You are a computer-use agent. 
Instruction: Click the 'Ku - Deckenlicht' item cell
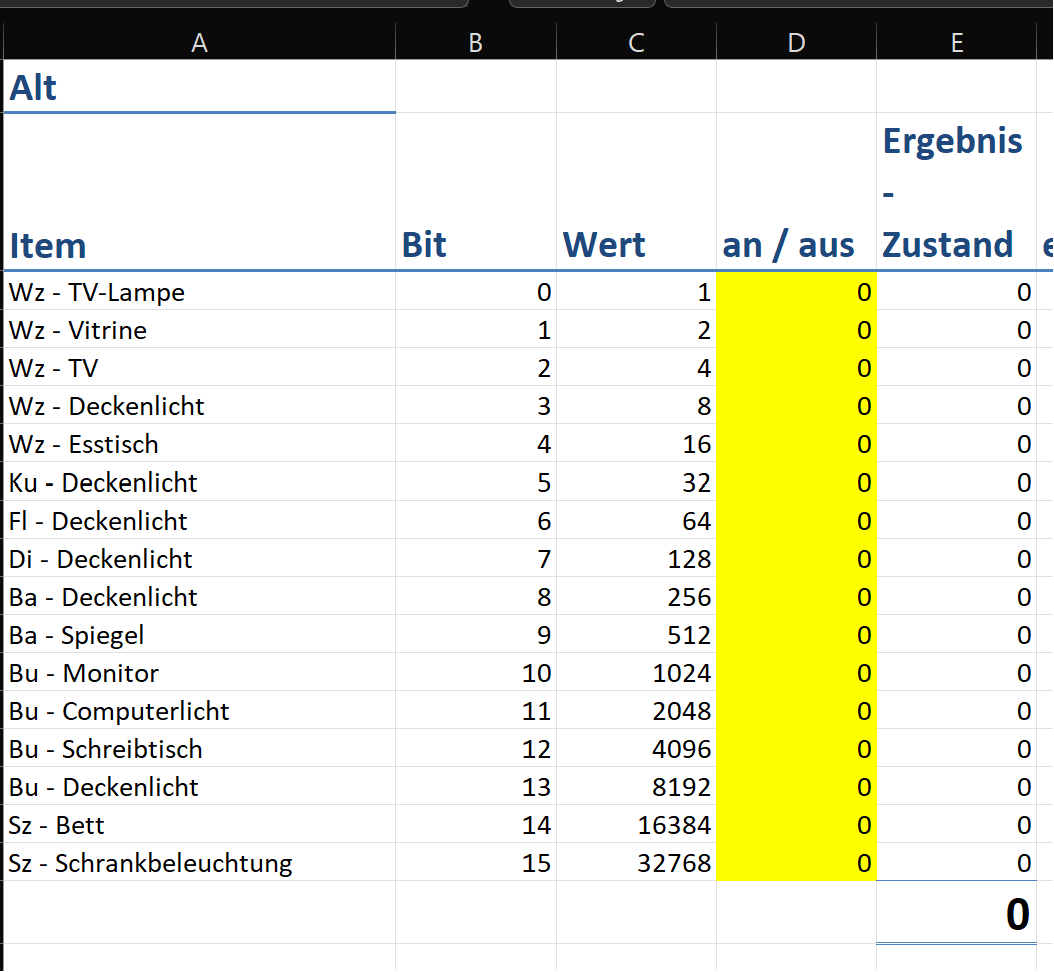click(x=199, y=483)
